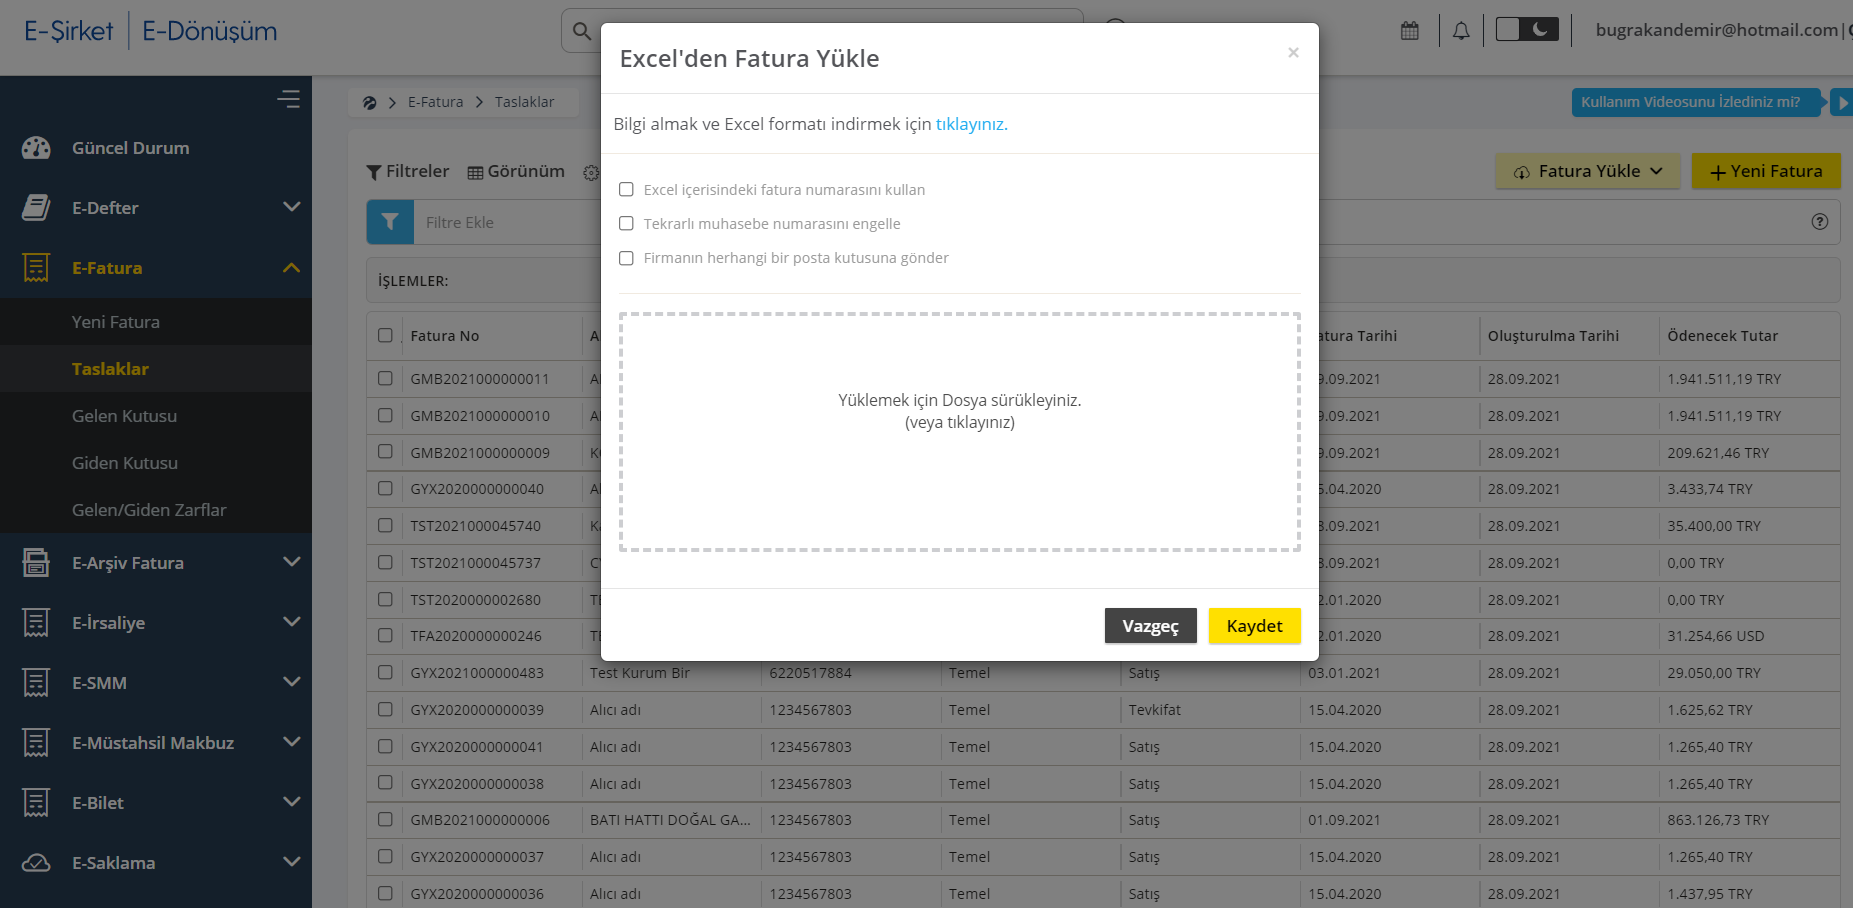Go to Güncel Durum menu item
1853x908 pixels.
130,148
